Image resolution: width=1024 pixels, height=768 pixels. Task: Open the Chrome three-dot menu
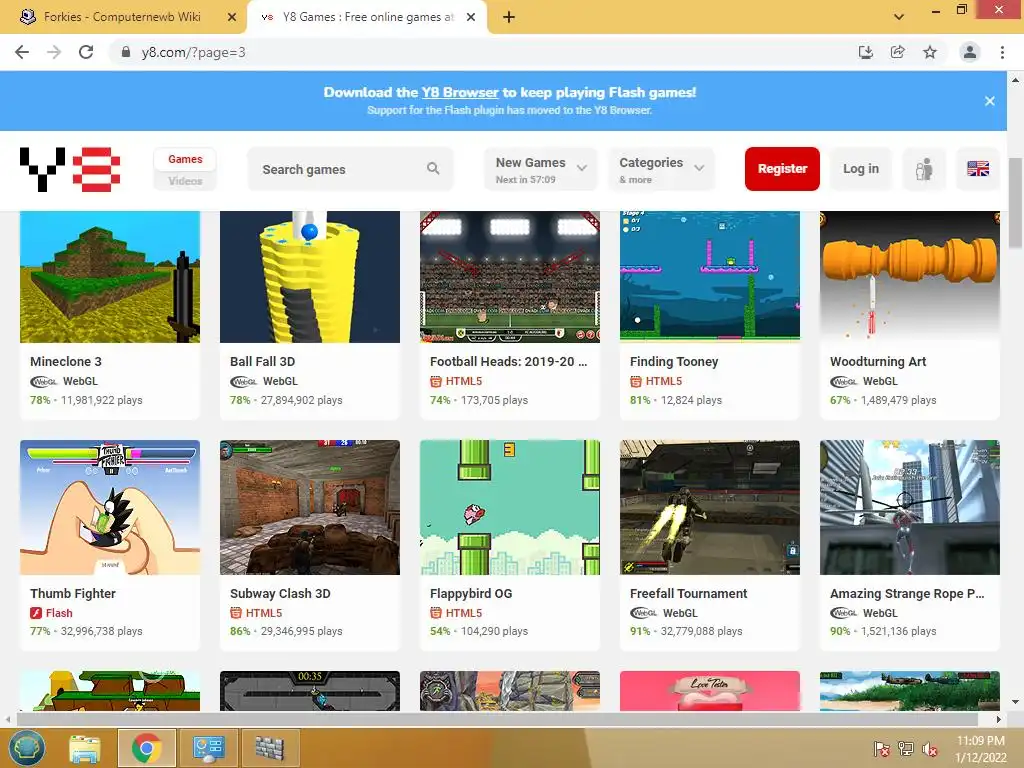(1002, 52)
